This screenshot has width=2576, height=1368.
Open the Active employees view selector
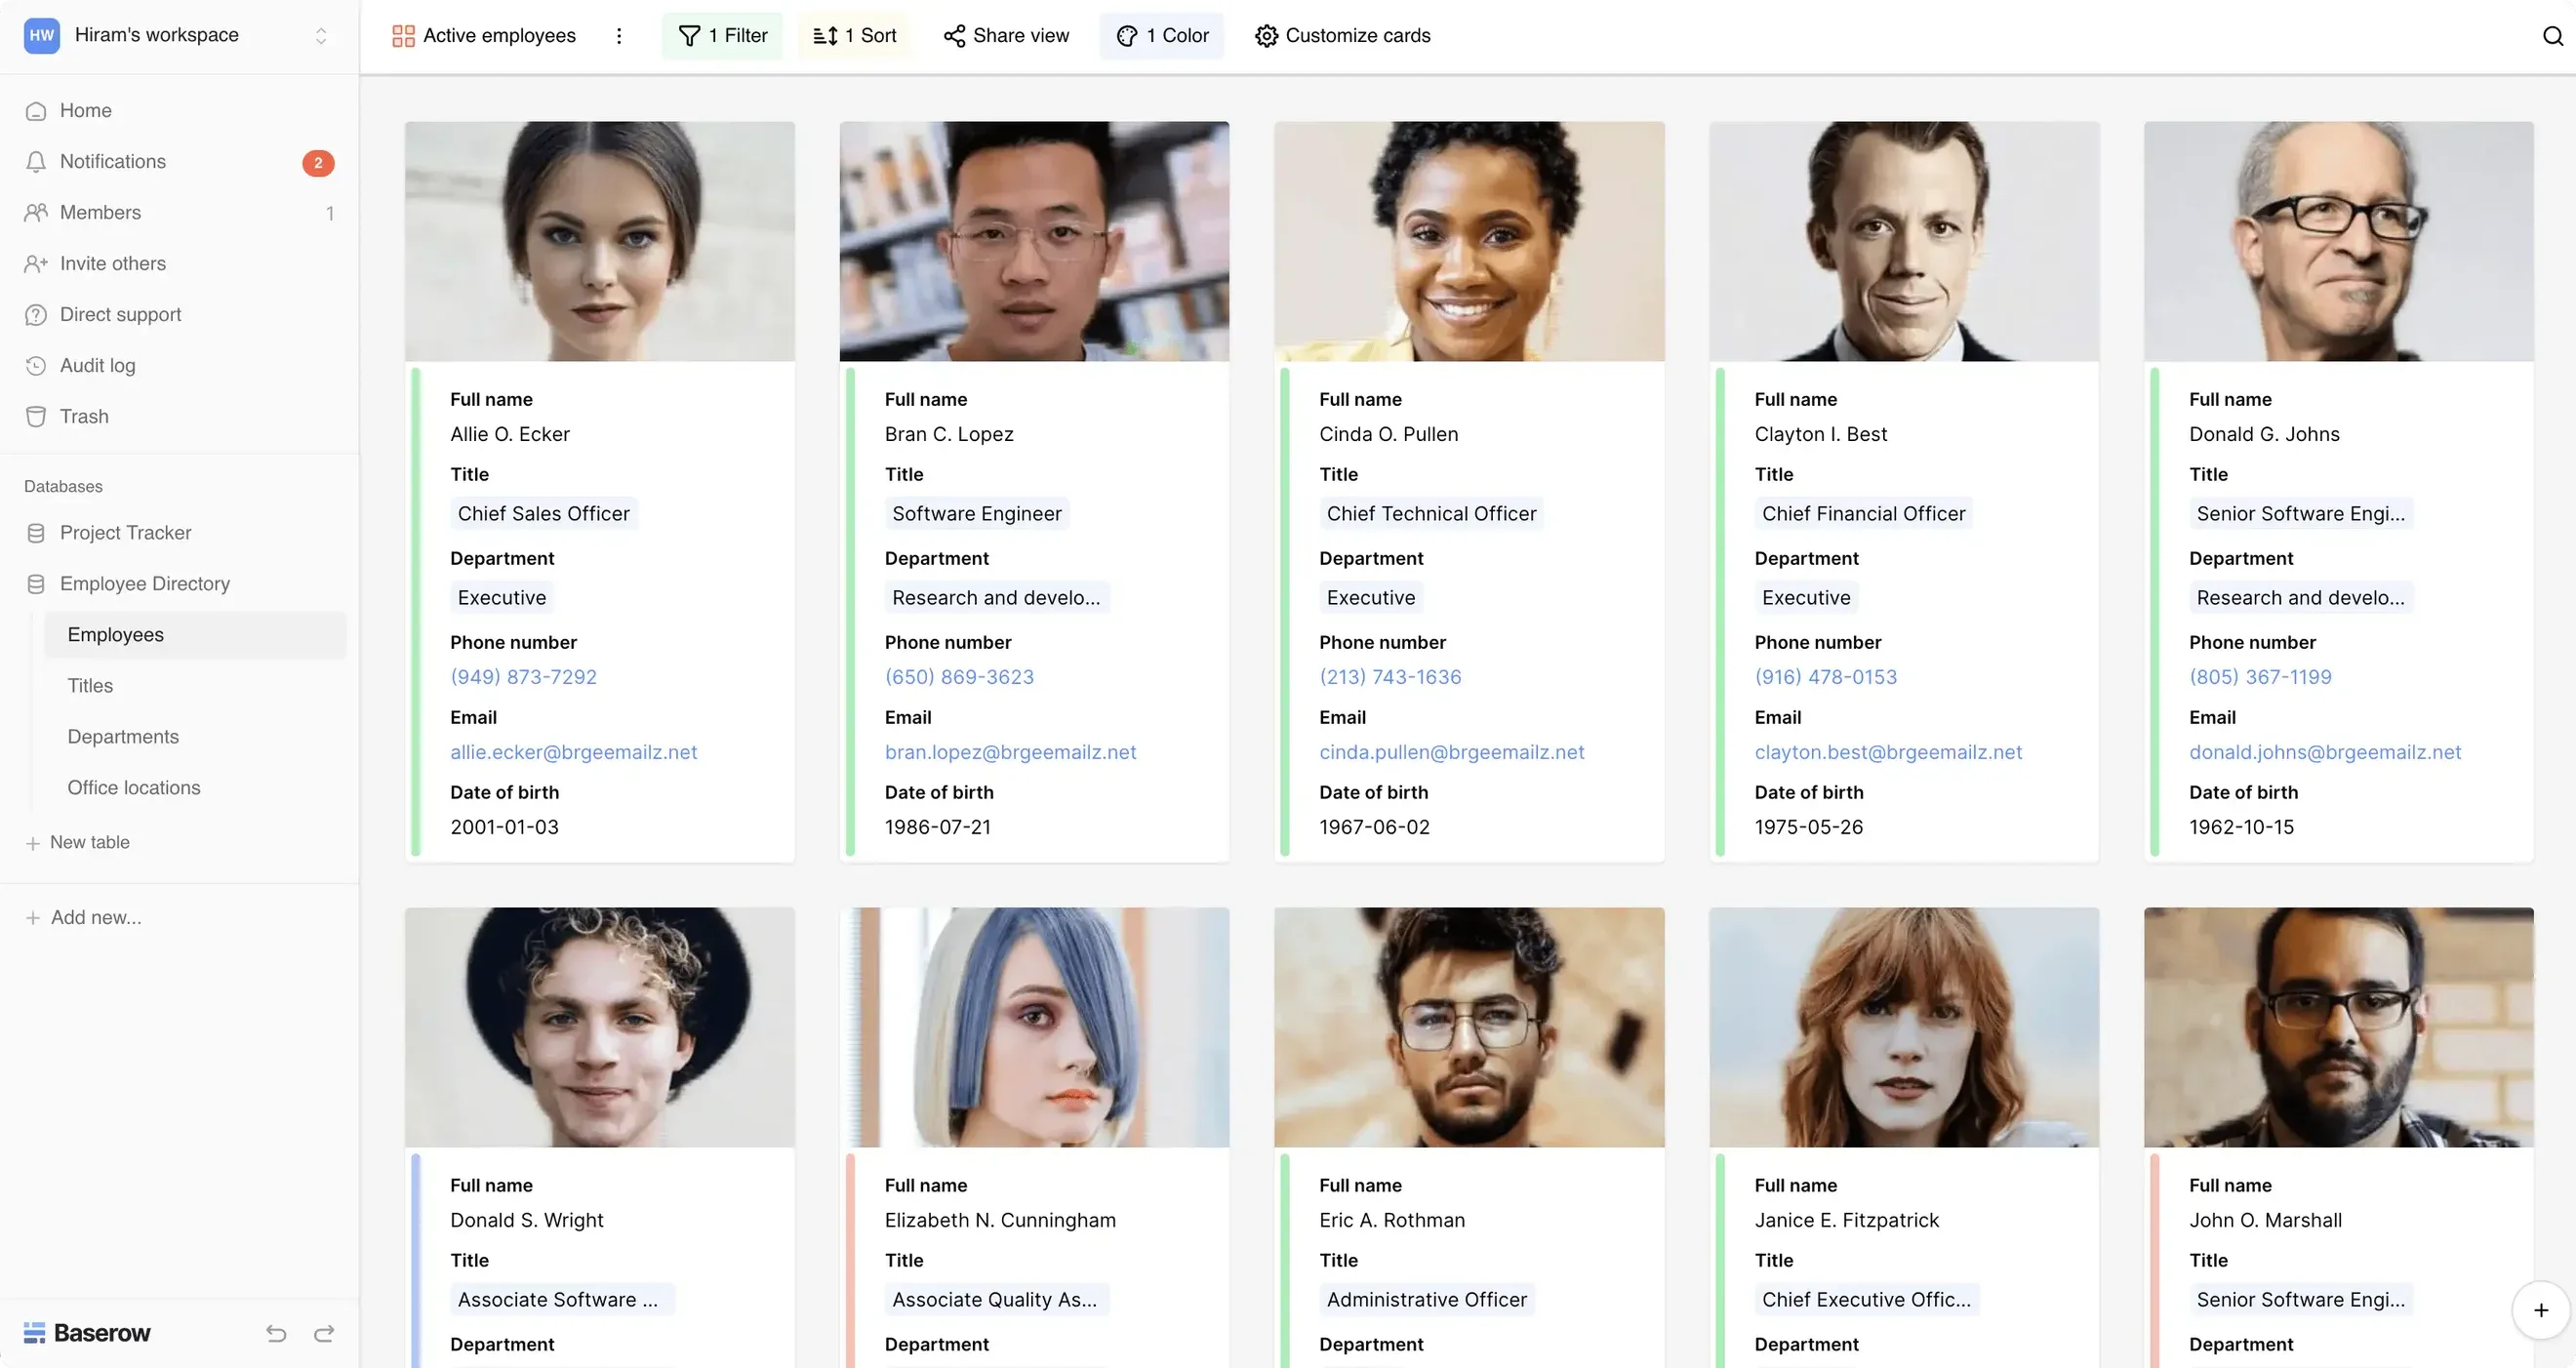(x=484, y=36)
